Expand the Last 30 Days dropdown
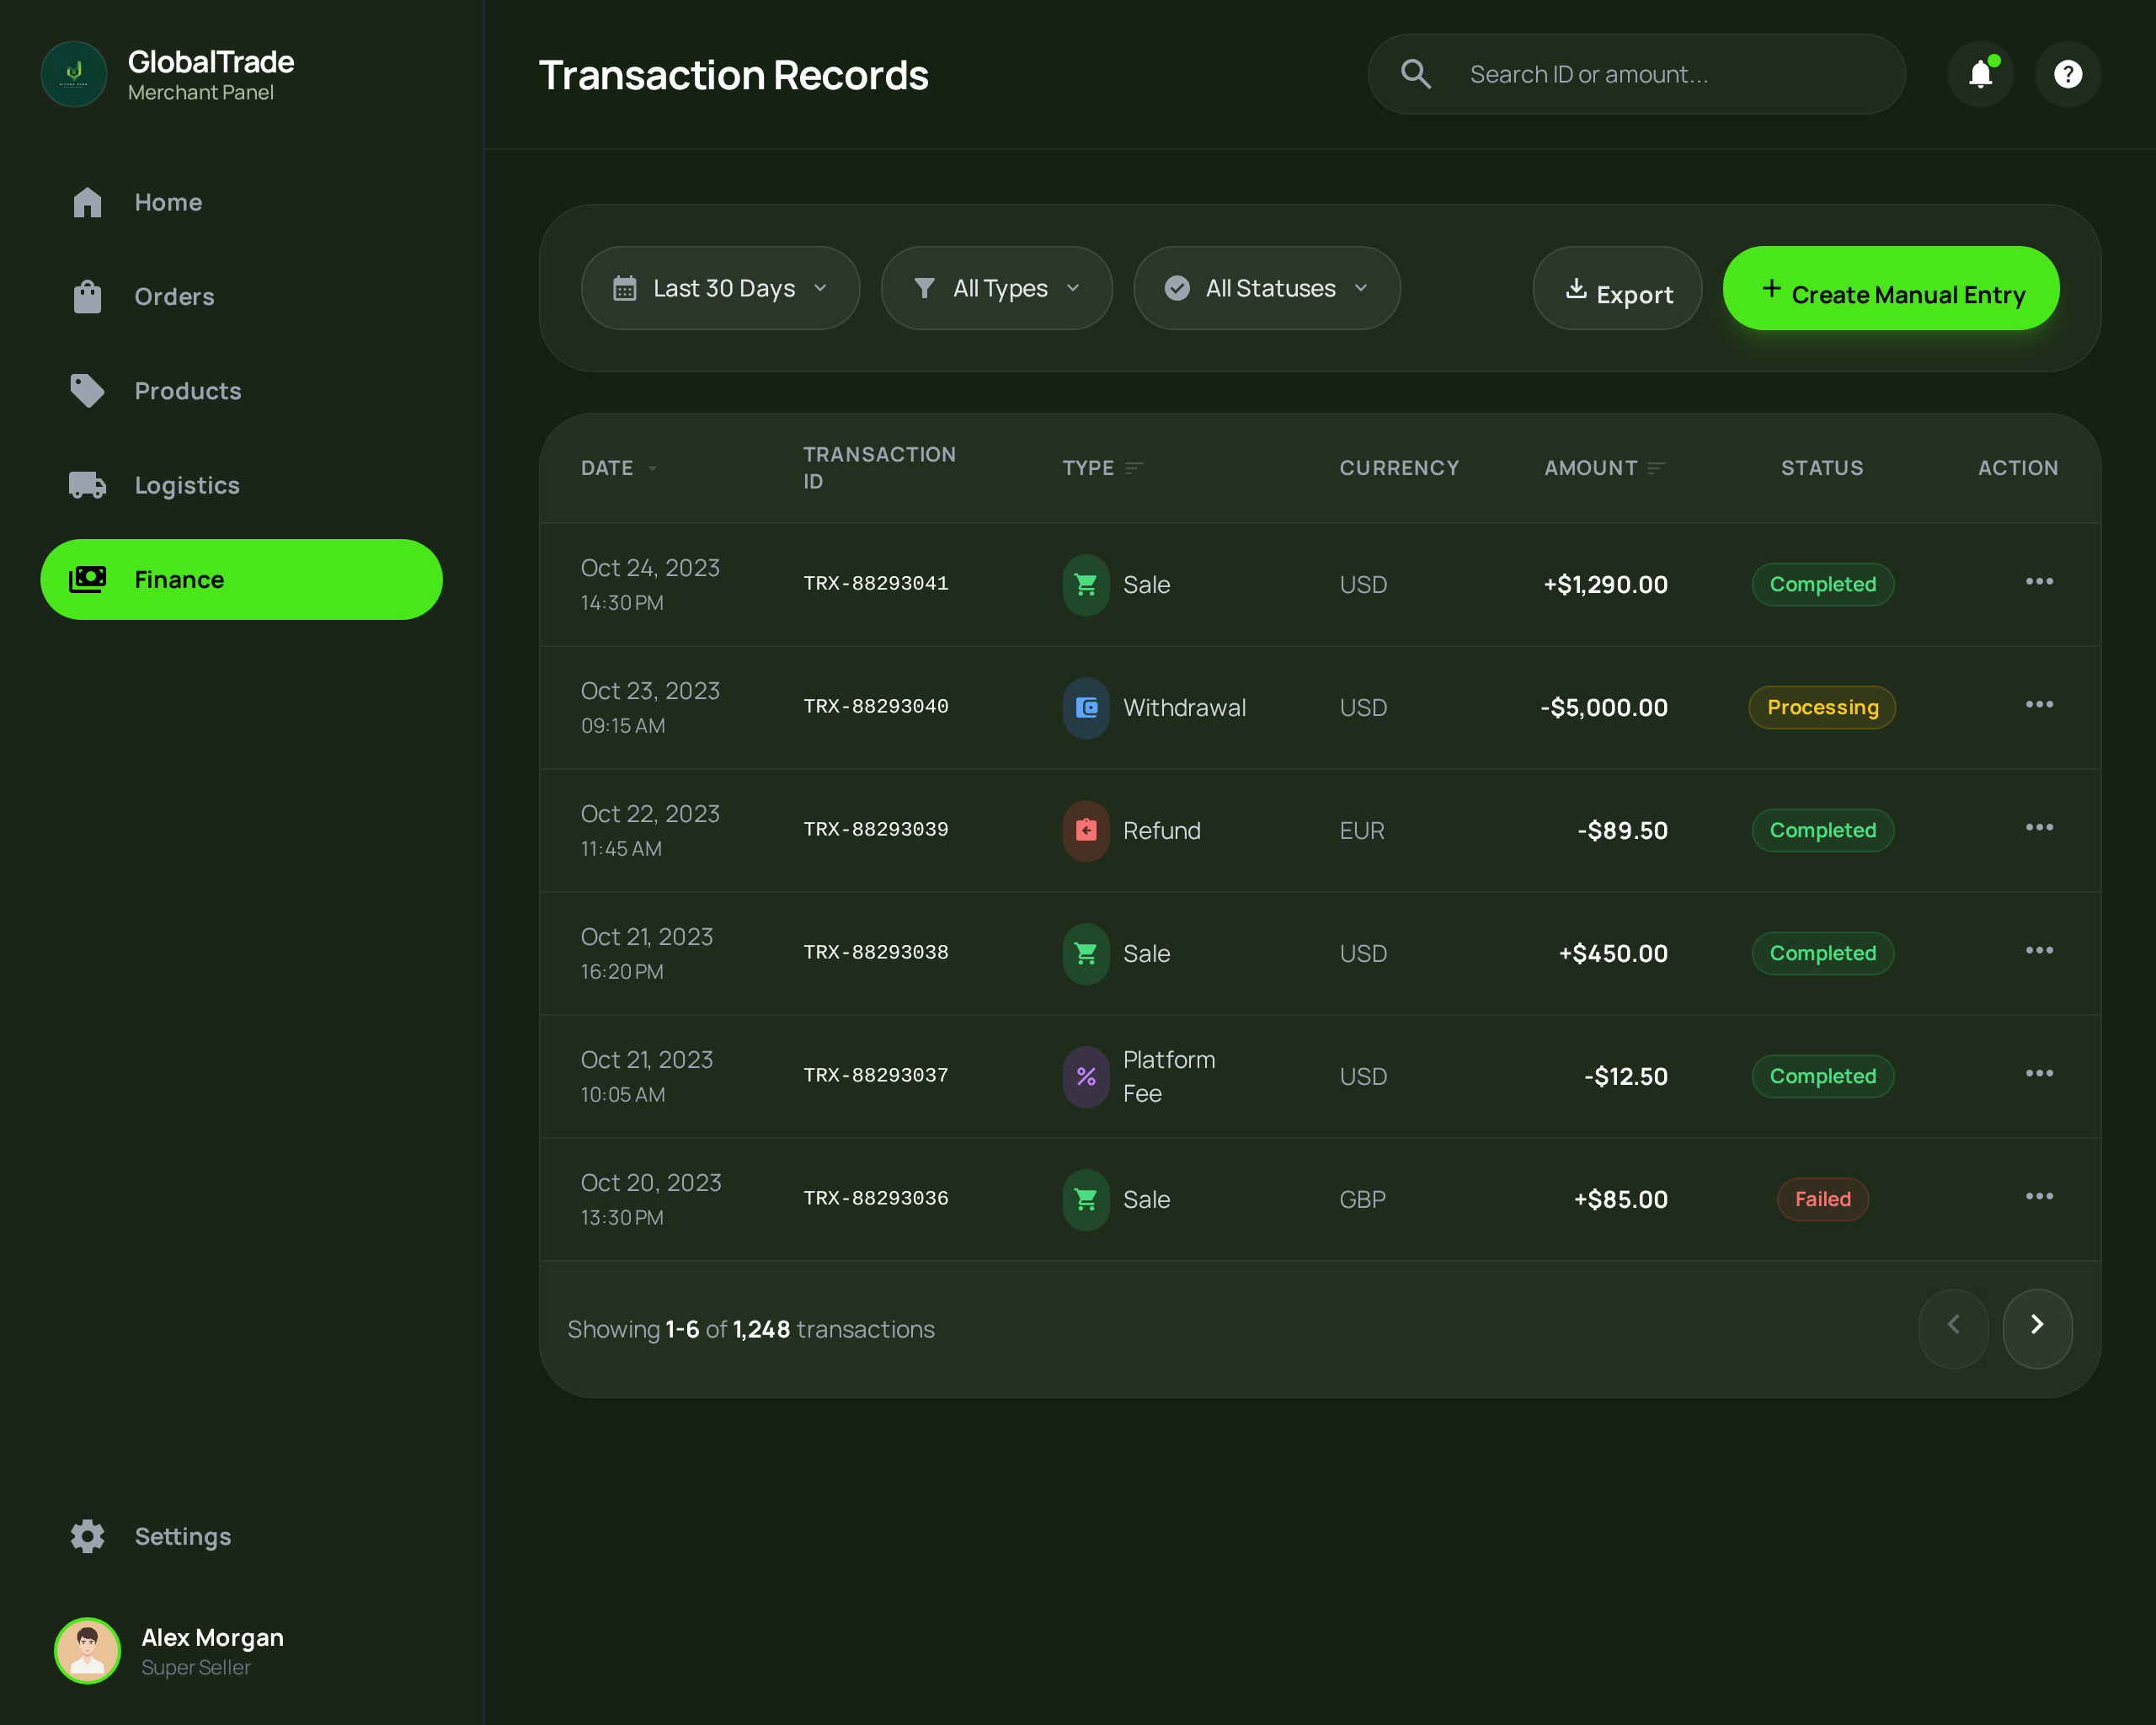2156x1725 pixels. click(720, 288)
